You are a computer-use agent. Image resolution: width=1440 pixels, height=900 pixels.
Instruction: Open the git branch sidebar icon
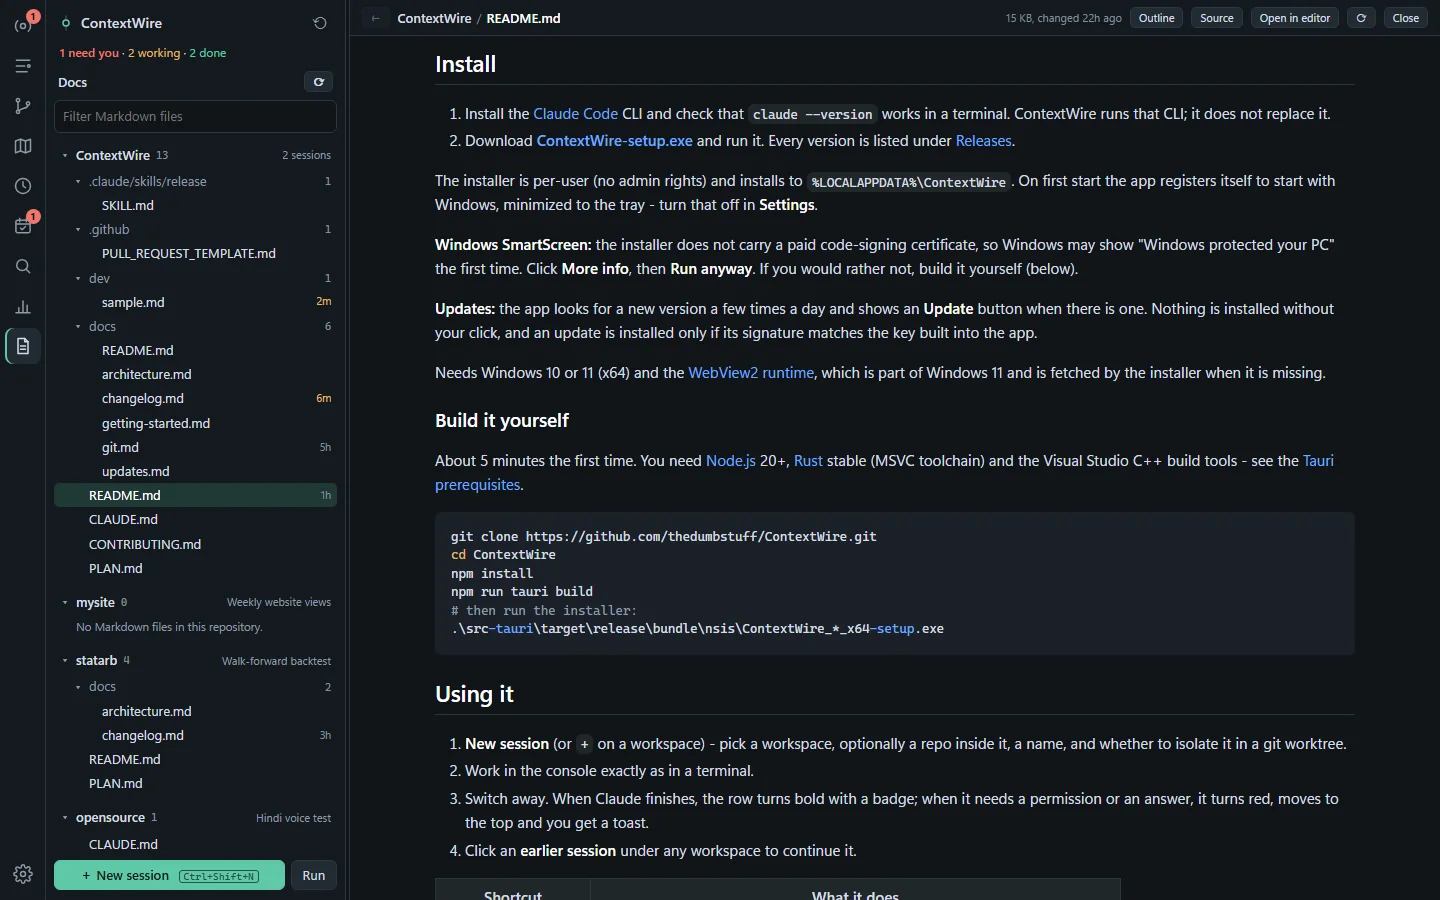(23, 106)
